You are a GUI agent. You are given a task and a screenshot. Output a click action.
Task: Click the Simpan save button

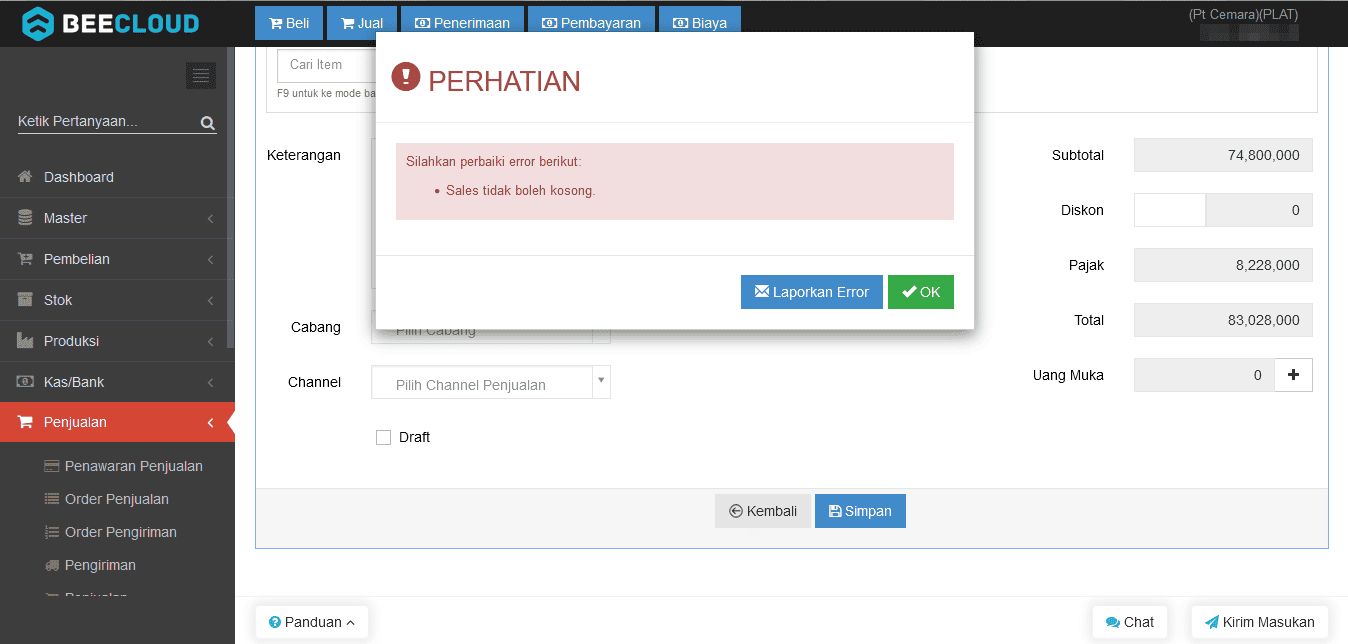(860, 511)
